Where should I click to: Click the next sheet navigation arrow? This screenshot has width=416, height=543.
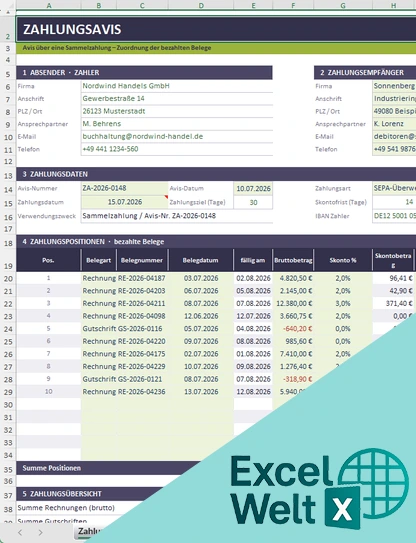41,533
